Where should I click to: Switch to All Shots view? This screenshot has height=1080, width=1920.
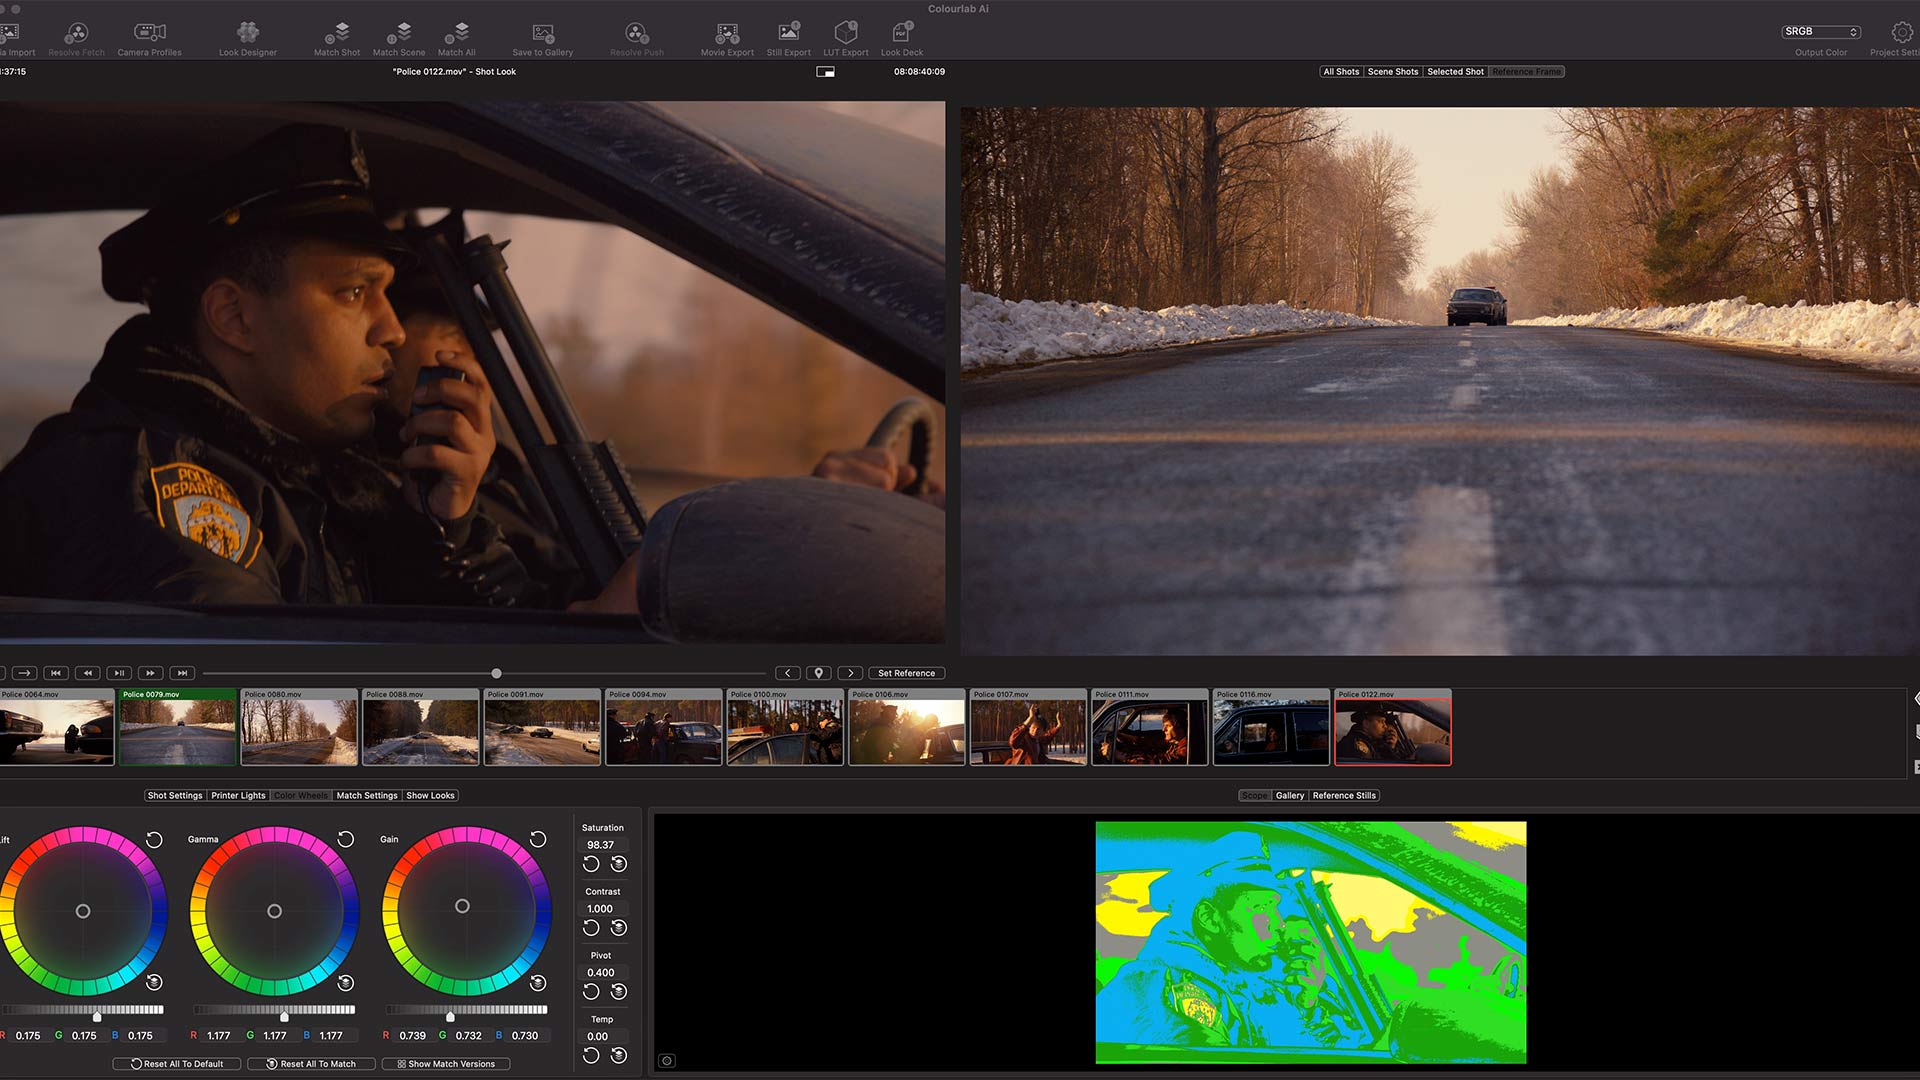[x=1341, y=72]
